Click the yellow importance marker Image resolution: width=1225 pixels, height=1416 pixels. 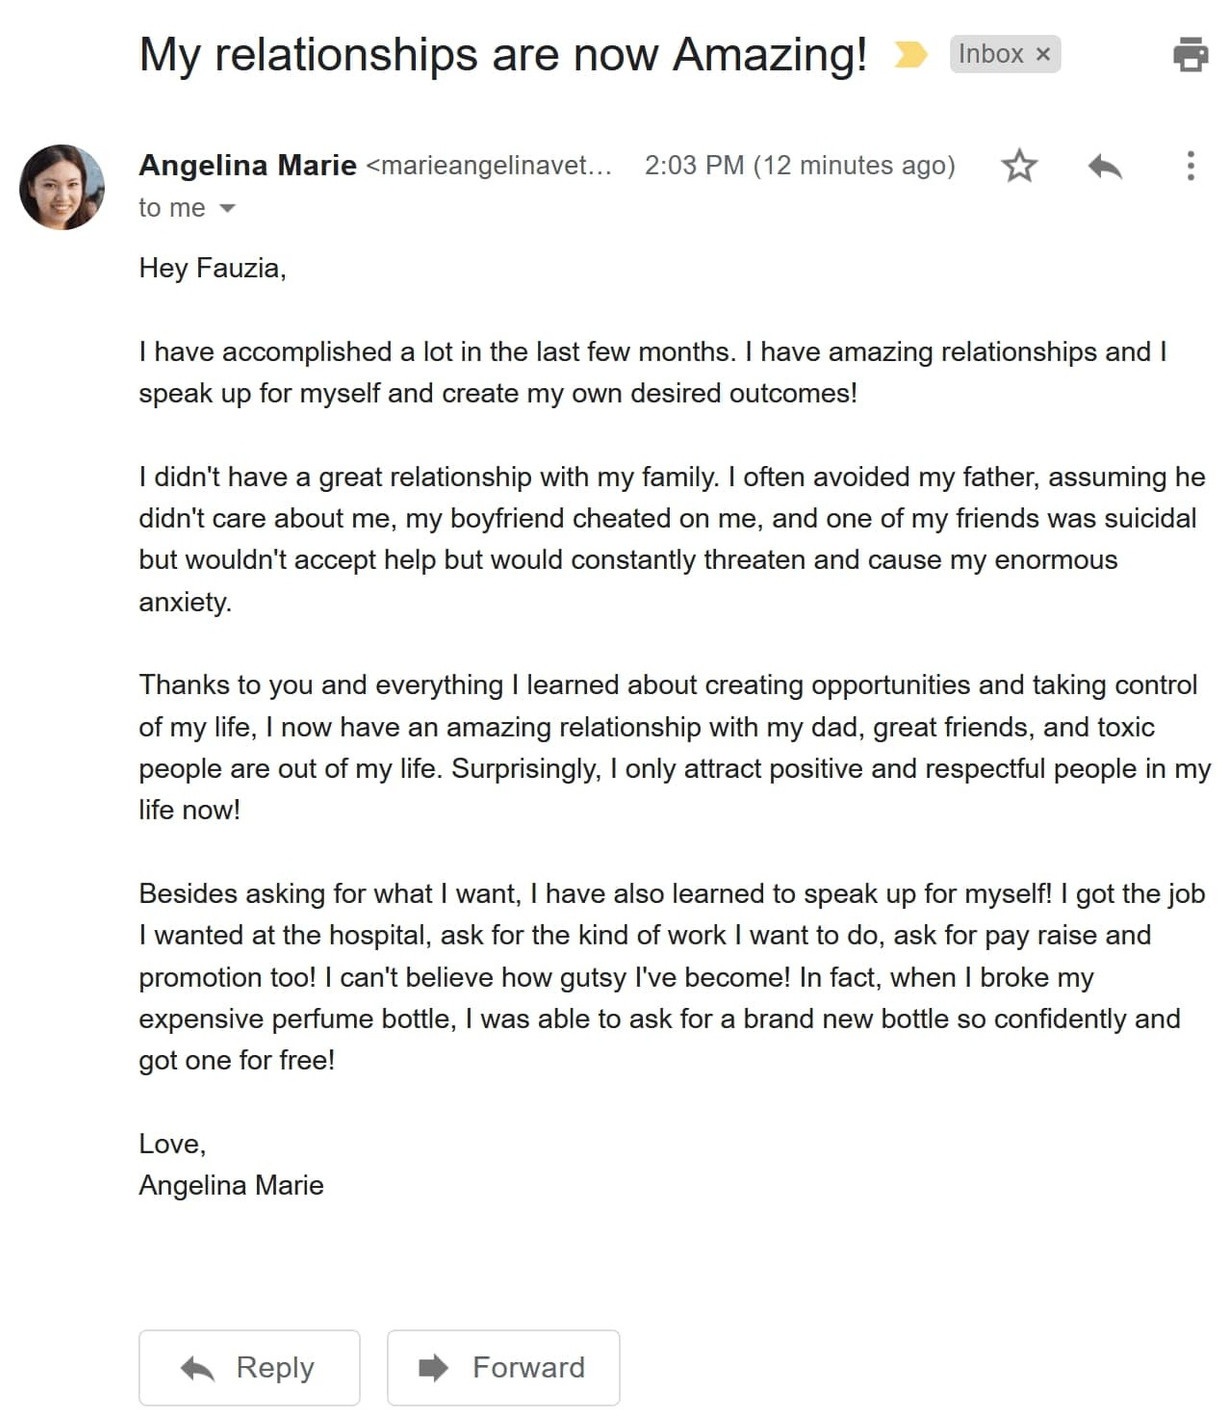click(x=909, y=54)
